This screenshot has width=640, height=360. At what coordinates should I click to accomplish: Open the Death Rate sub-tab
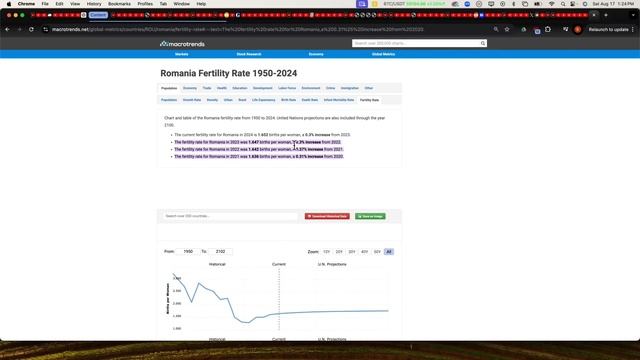pyautogui.click(x=309, y=100)
